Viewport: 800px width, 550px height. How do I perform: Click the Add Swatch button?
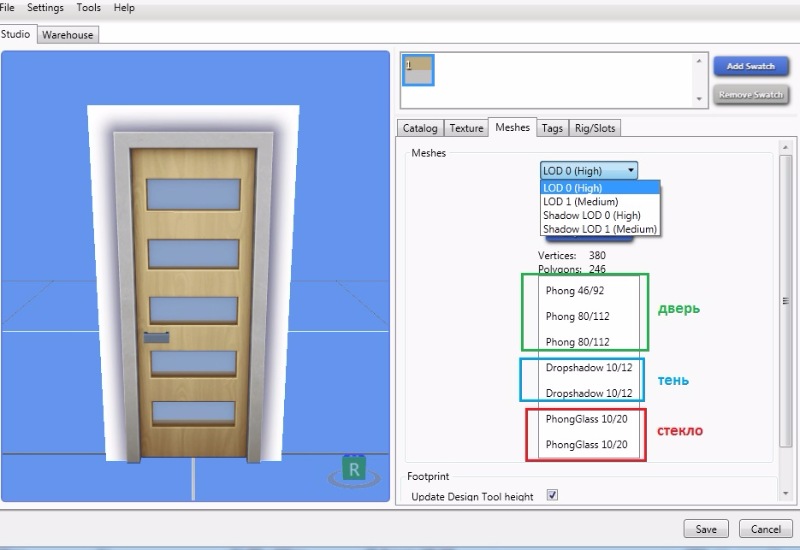(x=750, y=66)
